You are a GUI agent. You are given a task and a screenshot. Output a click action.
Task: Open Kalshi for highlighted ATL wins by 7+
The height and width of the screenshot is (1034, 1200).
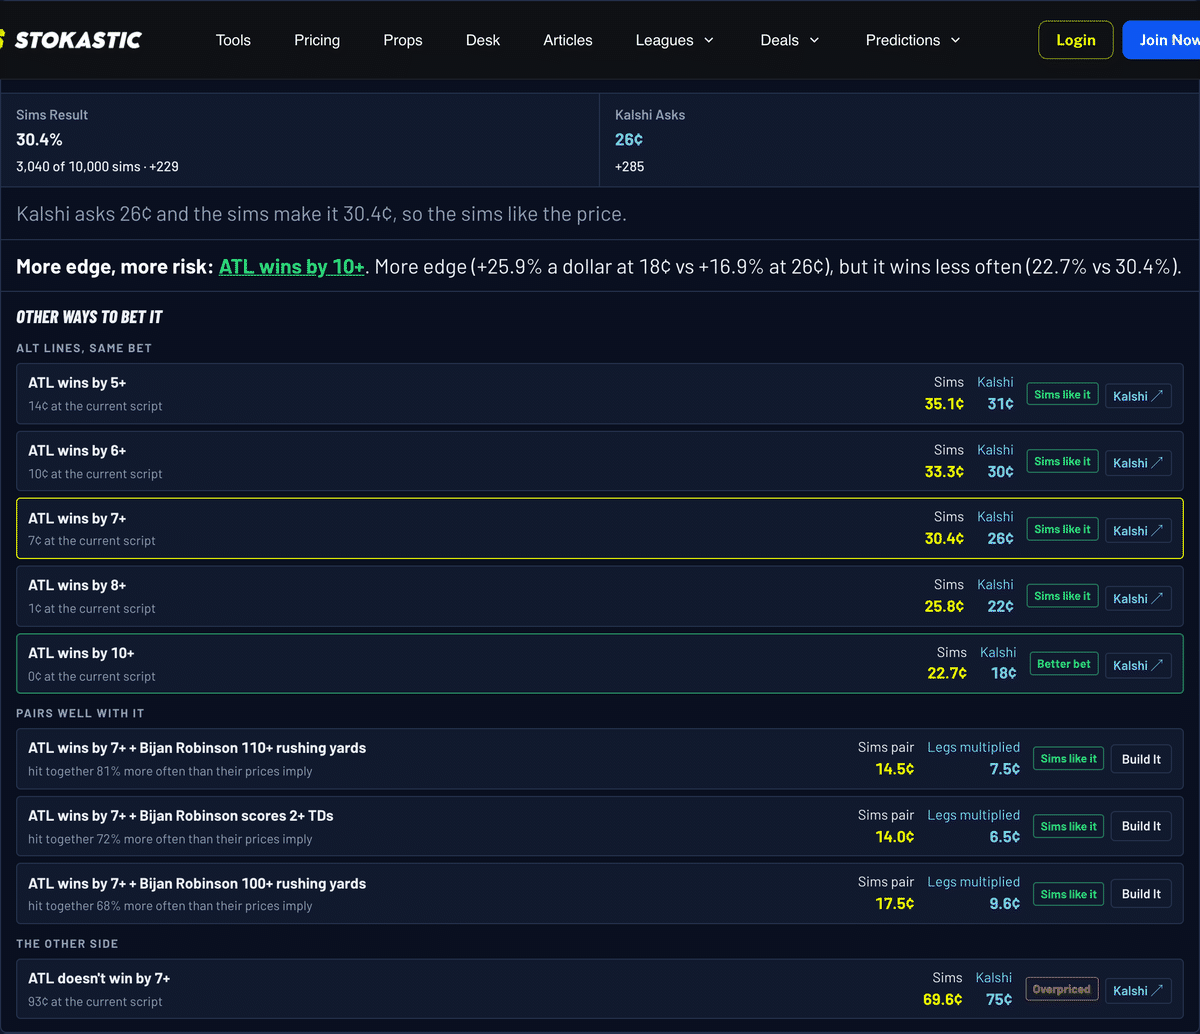pos(1138,530)
